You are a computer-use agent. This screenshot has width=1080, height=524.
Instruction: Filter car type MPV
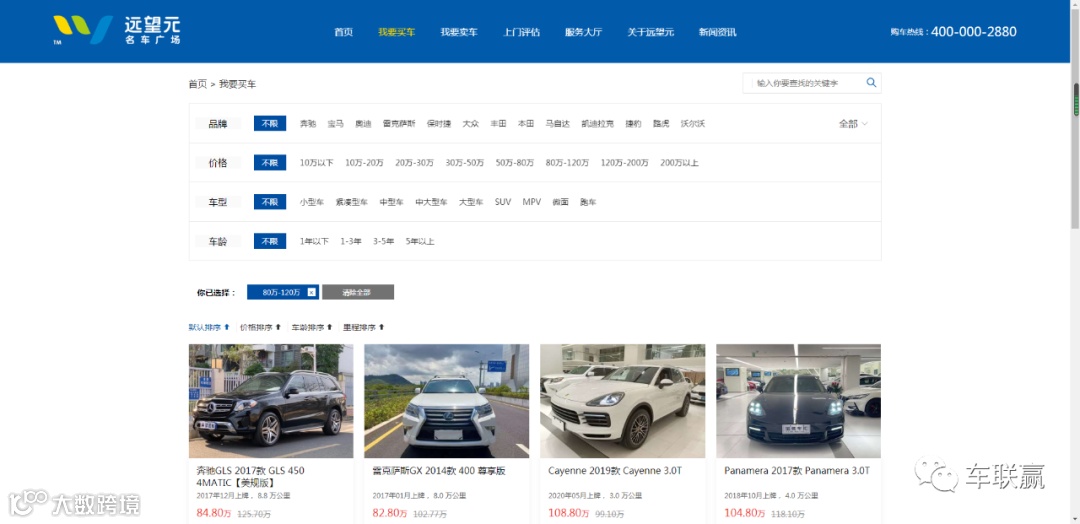click(x=532, y=202)
